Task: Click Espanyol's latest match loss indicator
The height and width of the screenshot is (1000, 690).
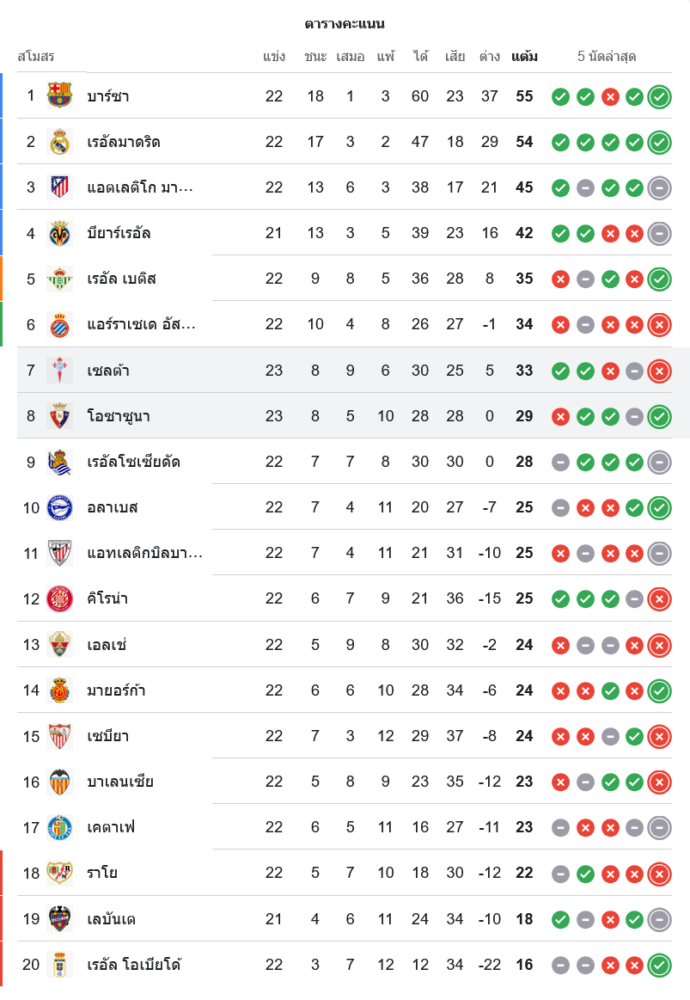Action: (x=659, y=325)
